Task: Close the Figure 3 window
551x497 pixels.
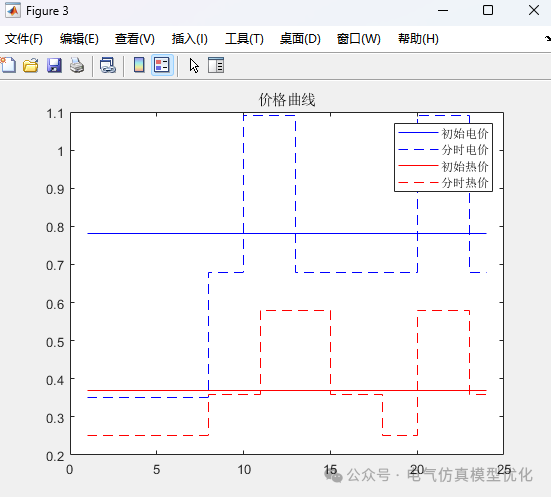Action: (534, 11)
